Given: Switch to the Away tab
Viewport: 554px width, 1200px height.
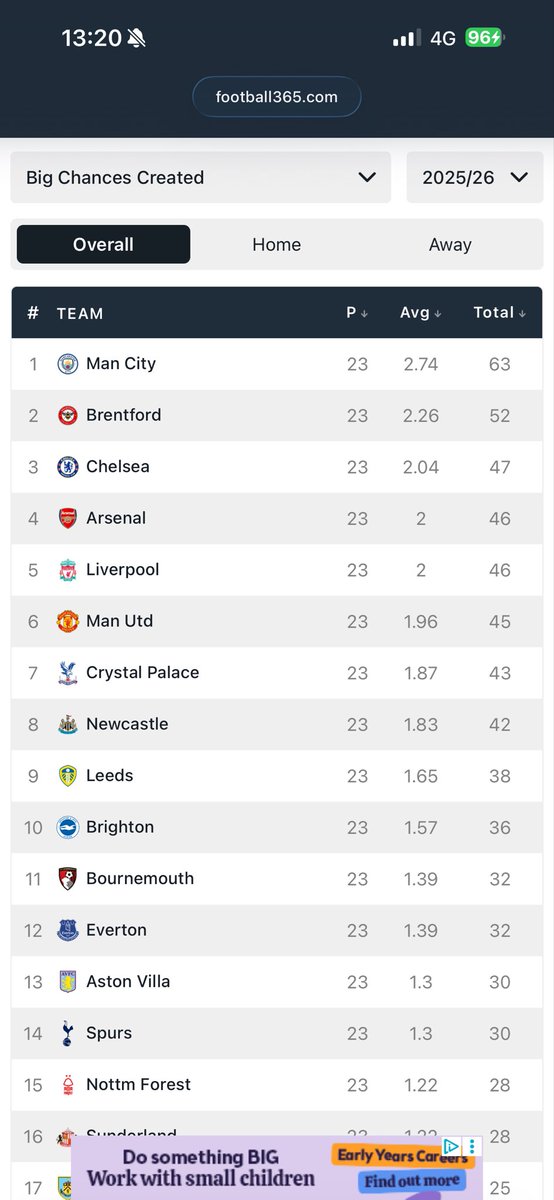Looking at the screenshot, I should 450,244.
